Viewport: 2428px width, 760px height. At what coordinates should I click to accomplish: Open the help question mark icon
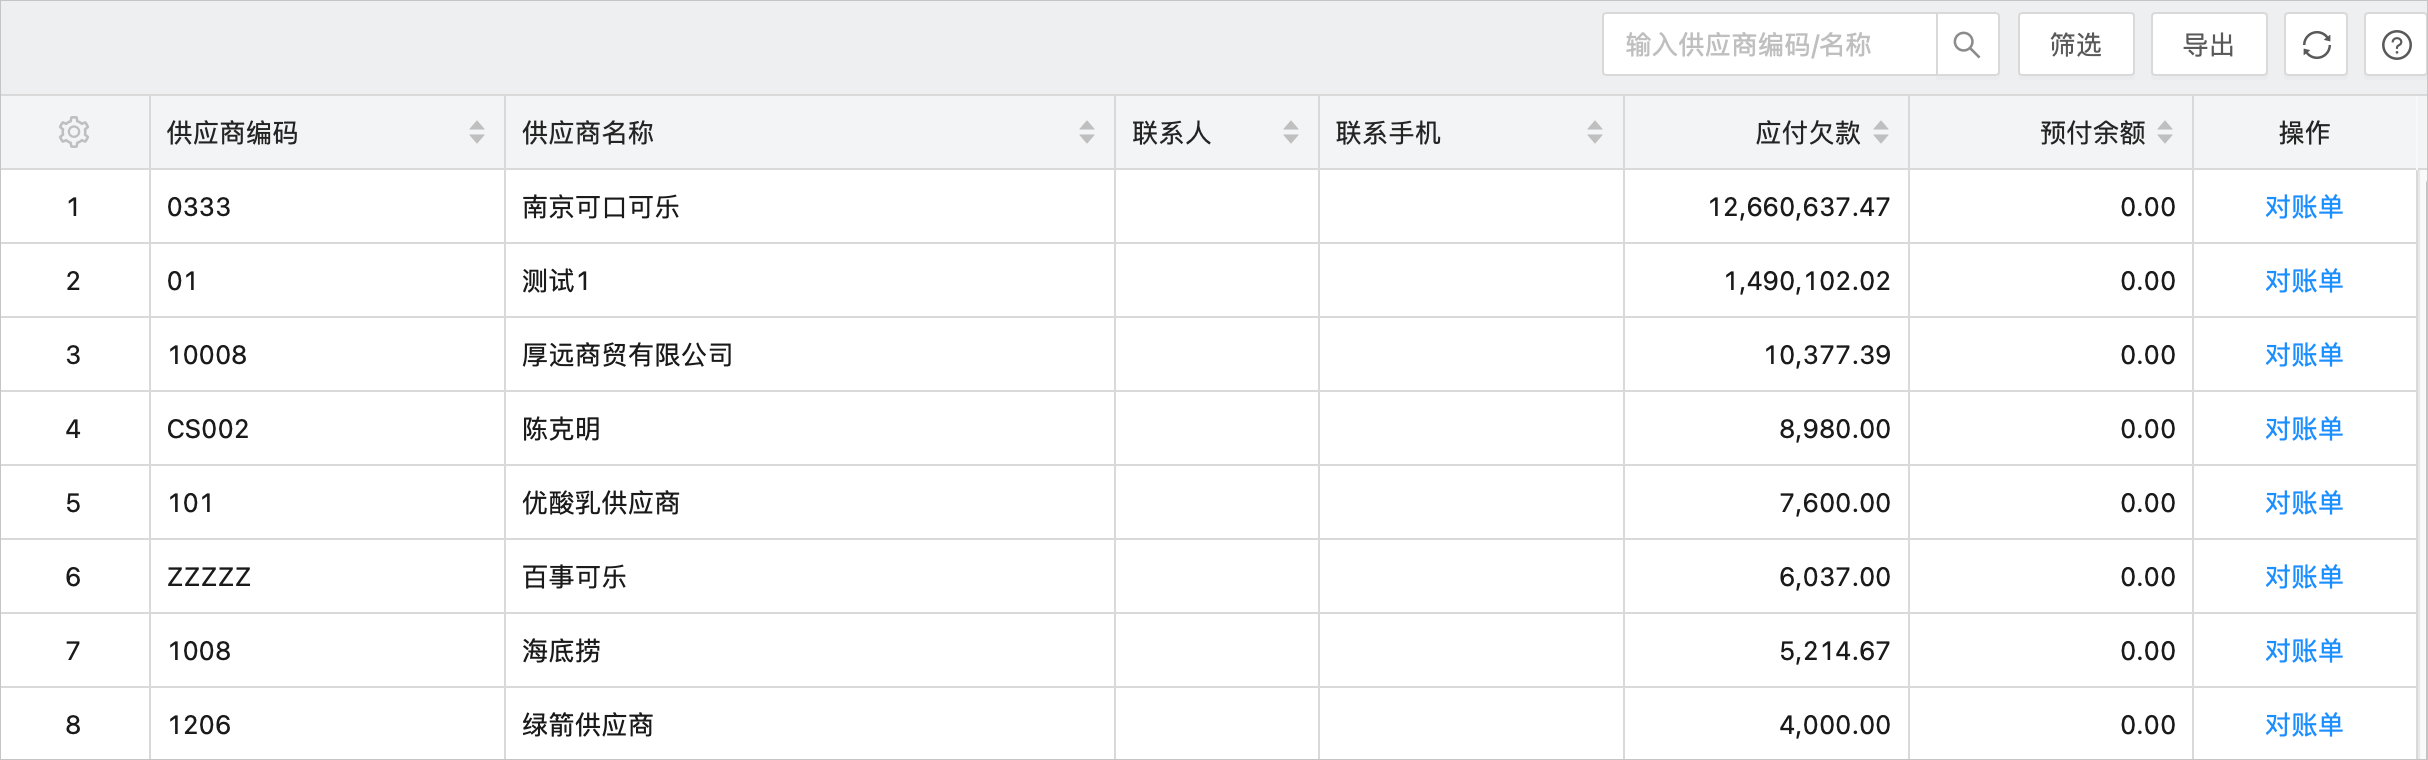tap(2396, 45)
